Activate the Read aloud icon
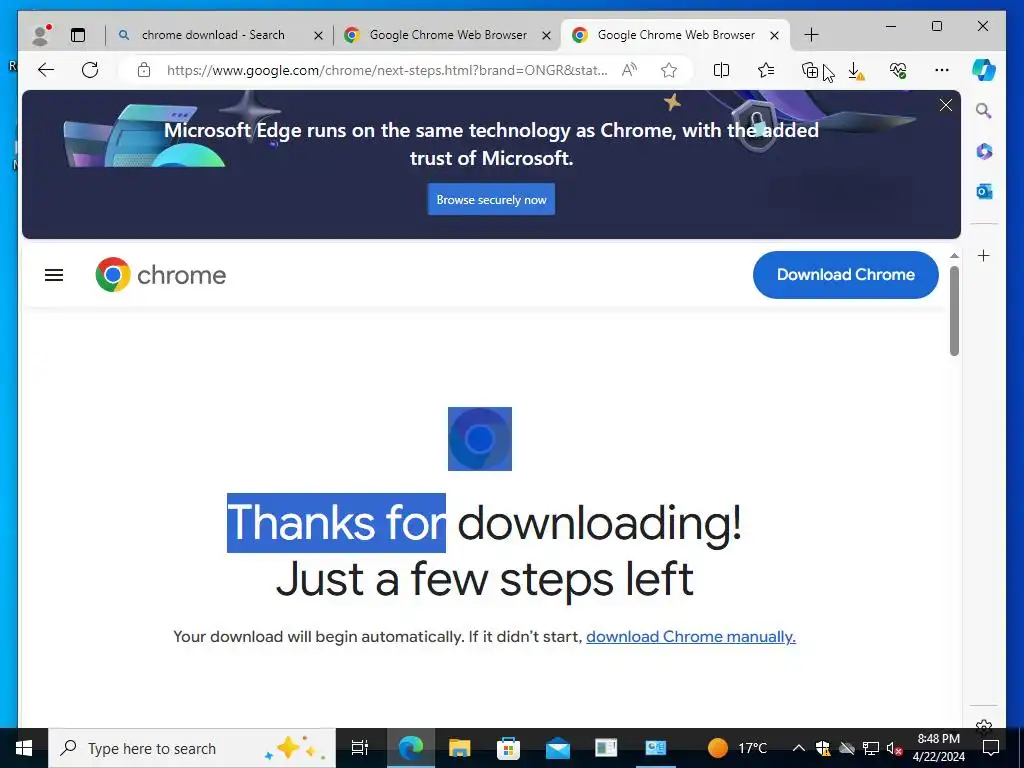The width and height of the screenshot is (1024, 768). click(630, 70)
